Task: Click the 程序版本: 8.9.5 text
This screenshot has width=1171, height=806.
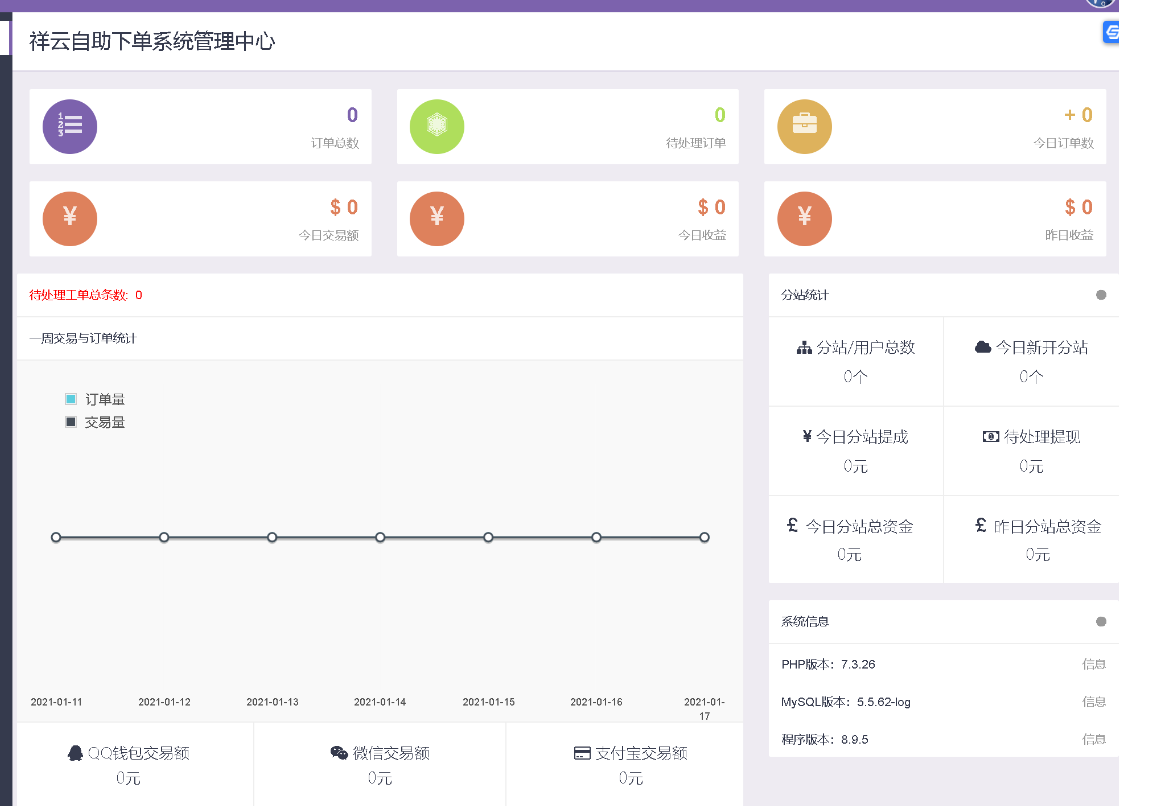Action: pos(824,740)
